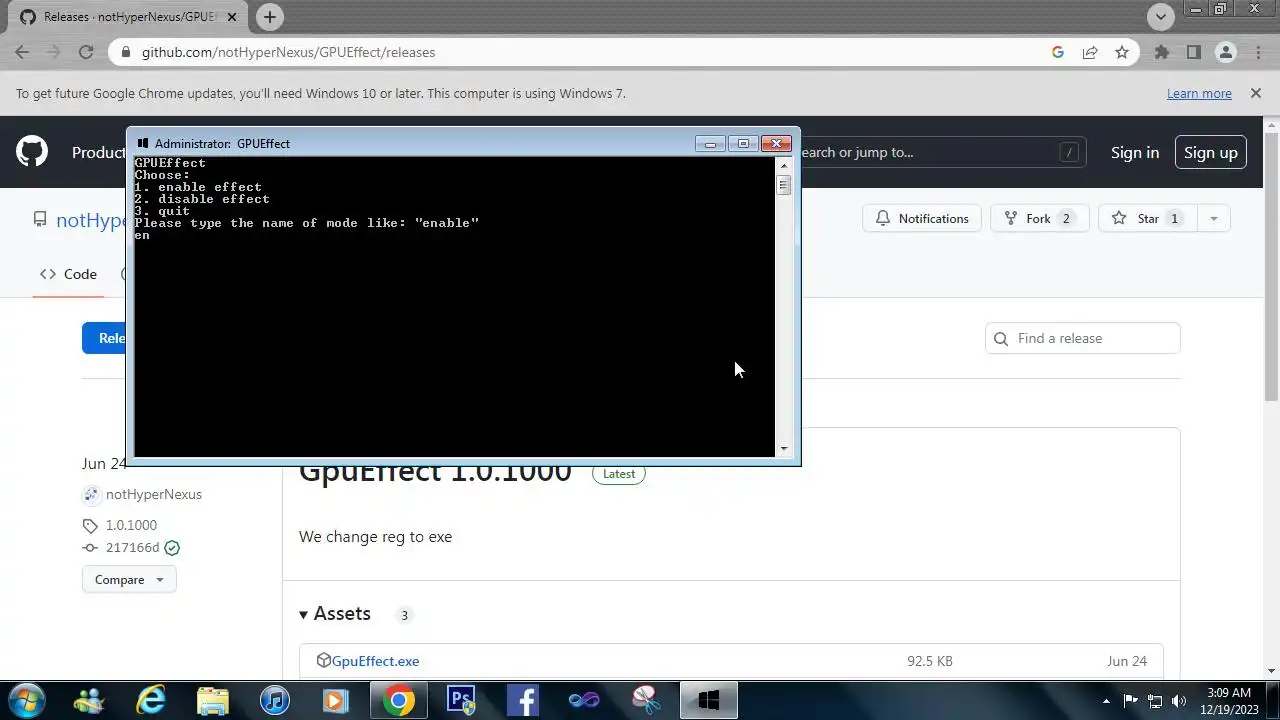Viewport: 1280px width, 720px height.
Task: Click the Google icon in the address bar
Action: click(x=1058, y=52)
